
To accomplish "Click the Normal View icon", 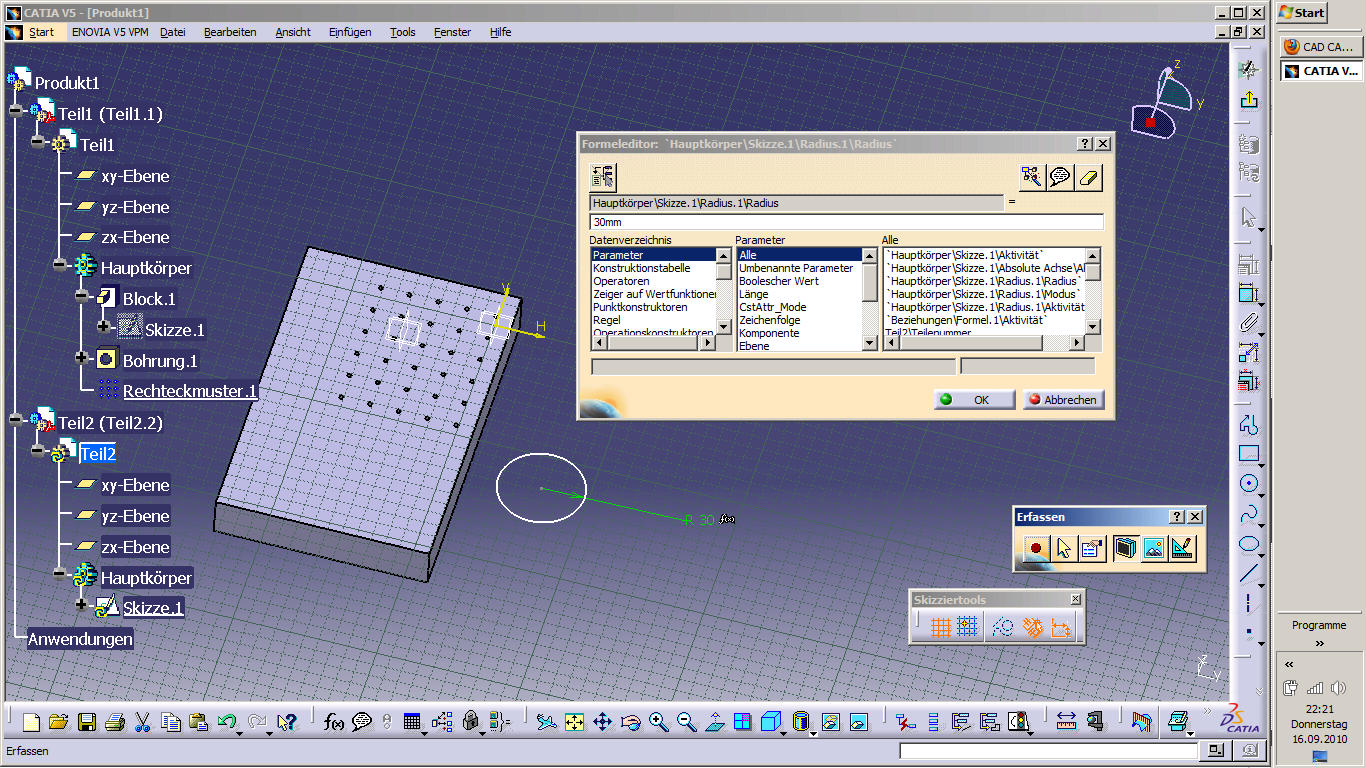I will (714, 721).
